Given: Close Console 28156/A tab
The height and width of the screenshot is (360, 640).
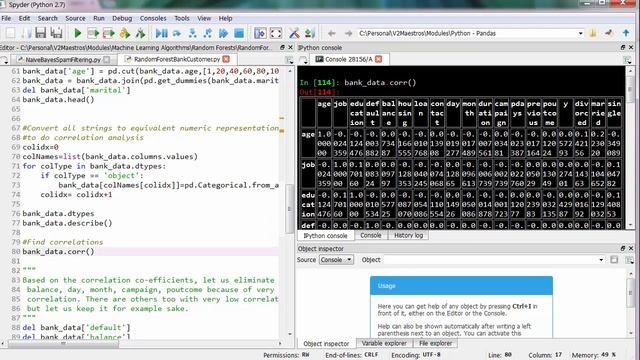Looking at the screenshot, I should point(379,59).
